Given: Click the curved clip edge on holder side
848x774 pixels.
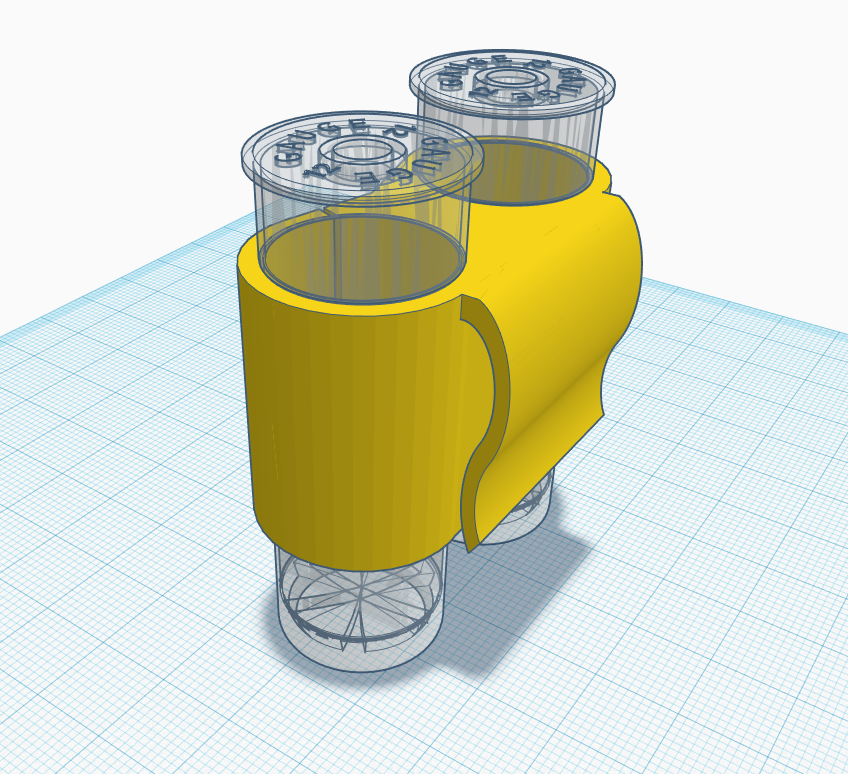Looking at the screenshot, I should pos(486,422).
